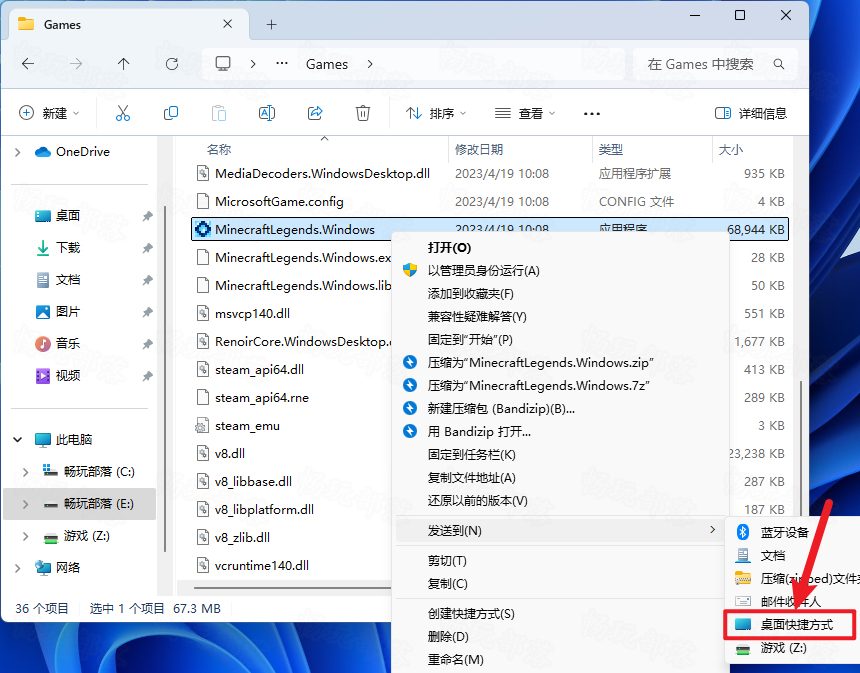
Task: Click the Rename icon in toolbar
Action: (267, 113)
